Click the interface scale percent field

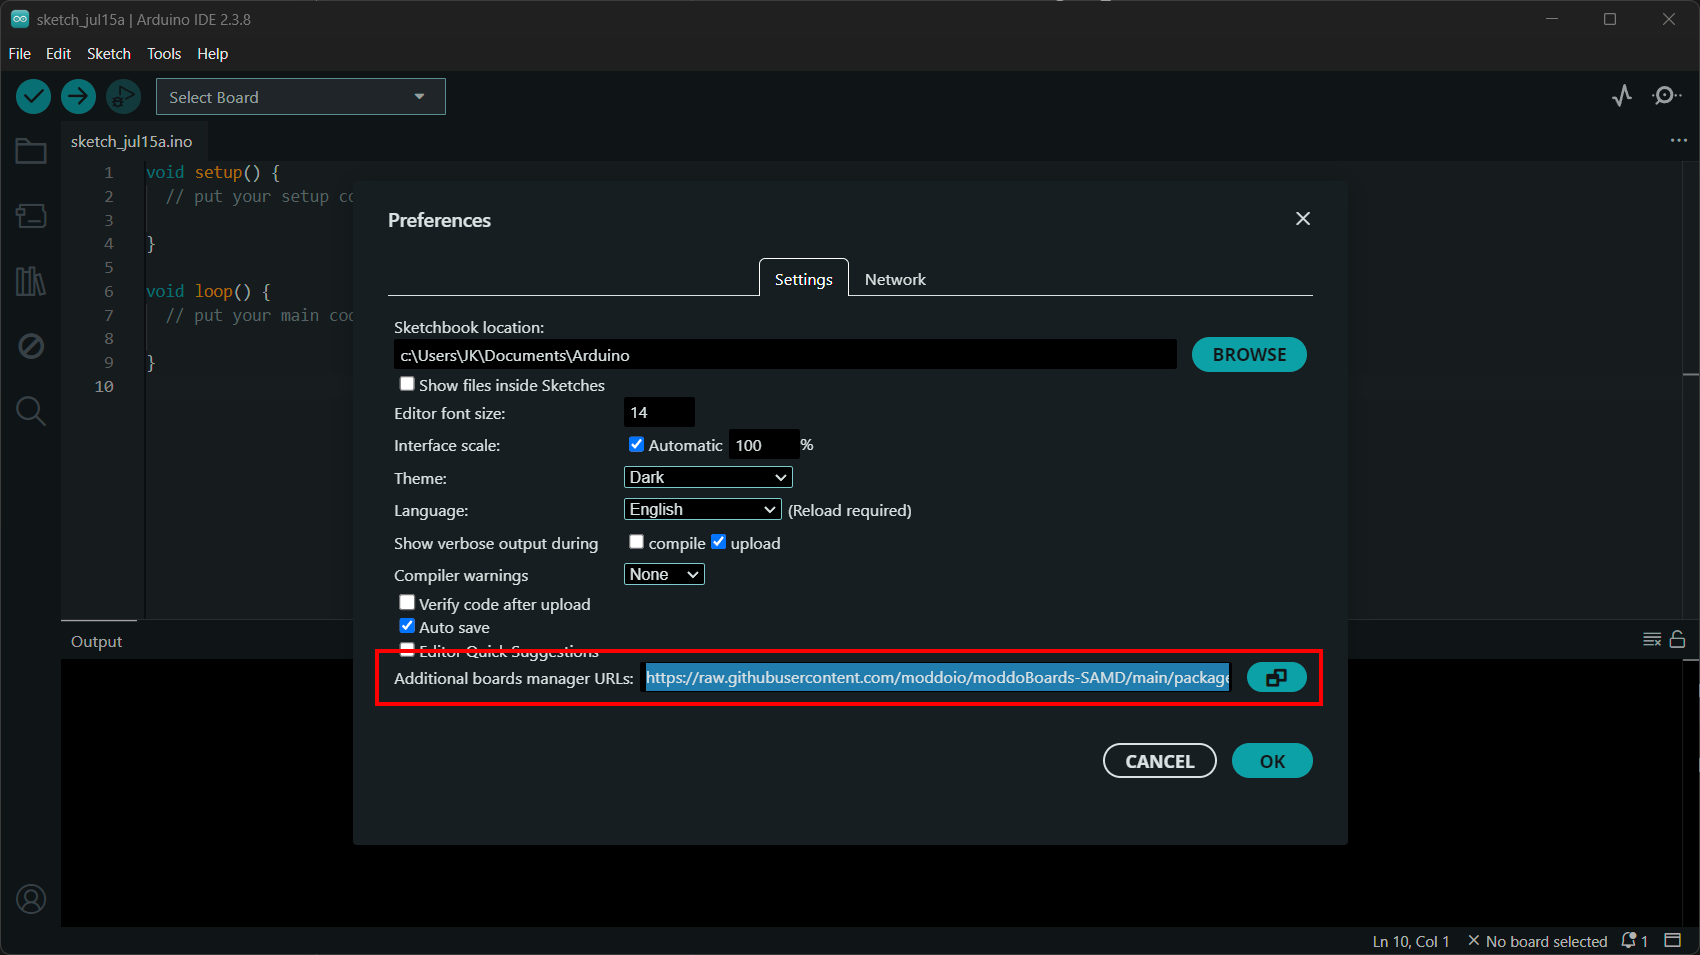click(x=764, y=445)
